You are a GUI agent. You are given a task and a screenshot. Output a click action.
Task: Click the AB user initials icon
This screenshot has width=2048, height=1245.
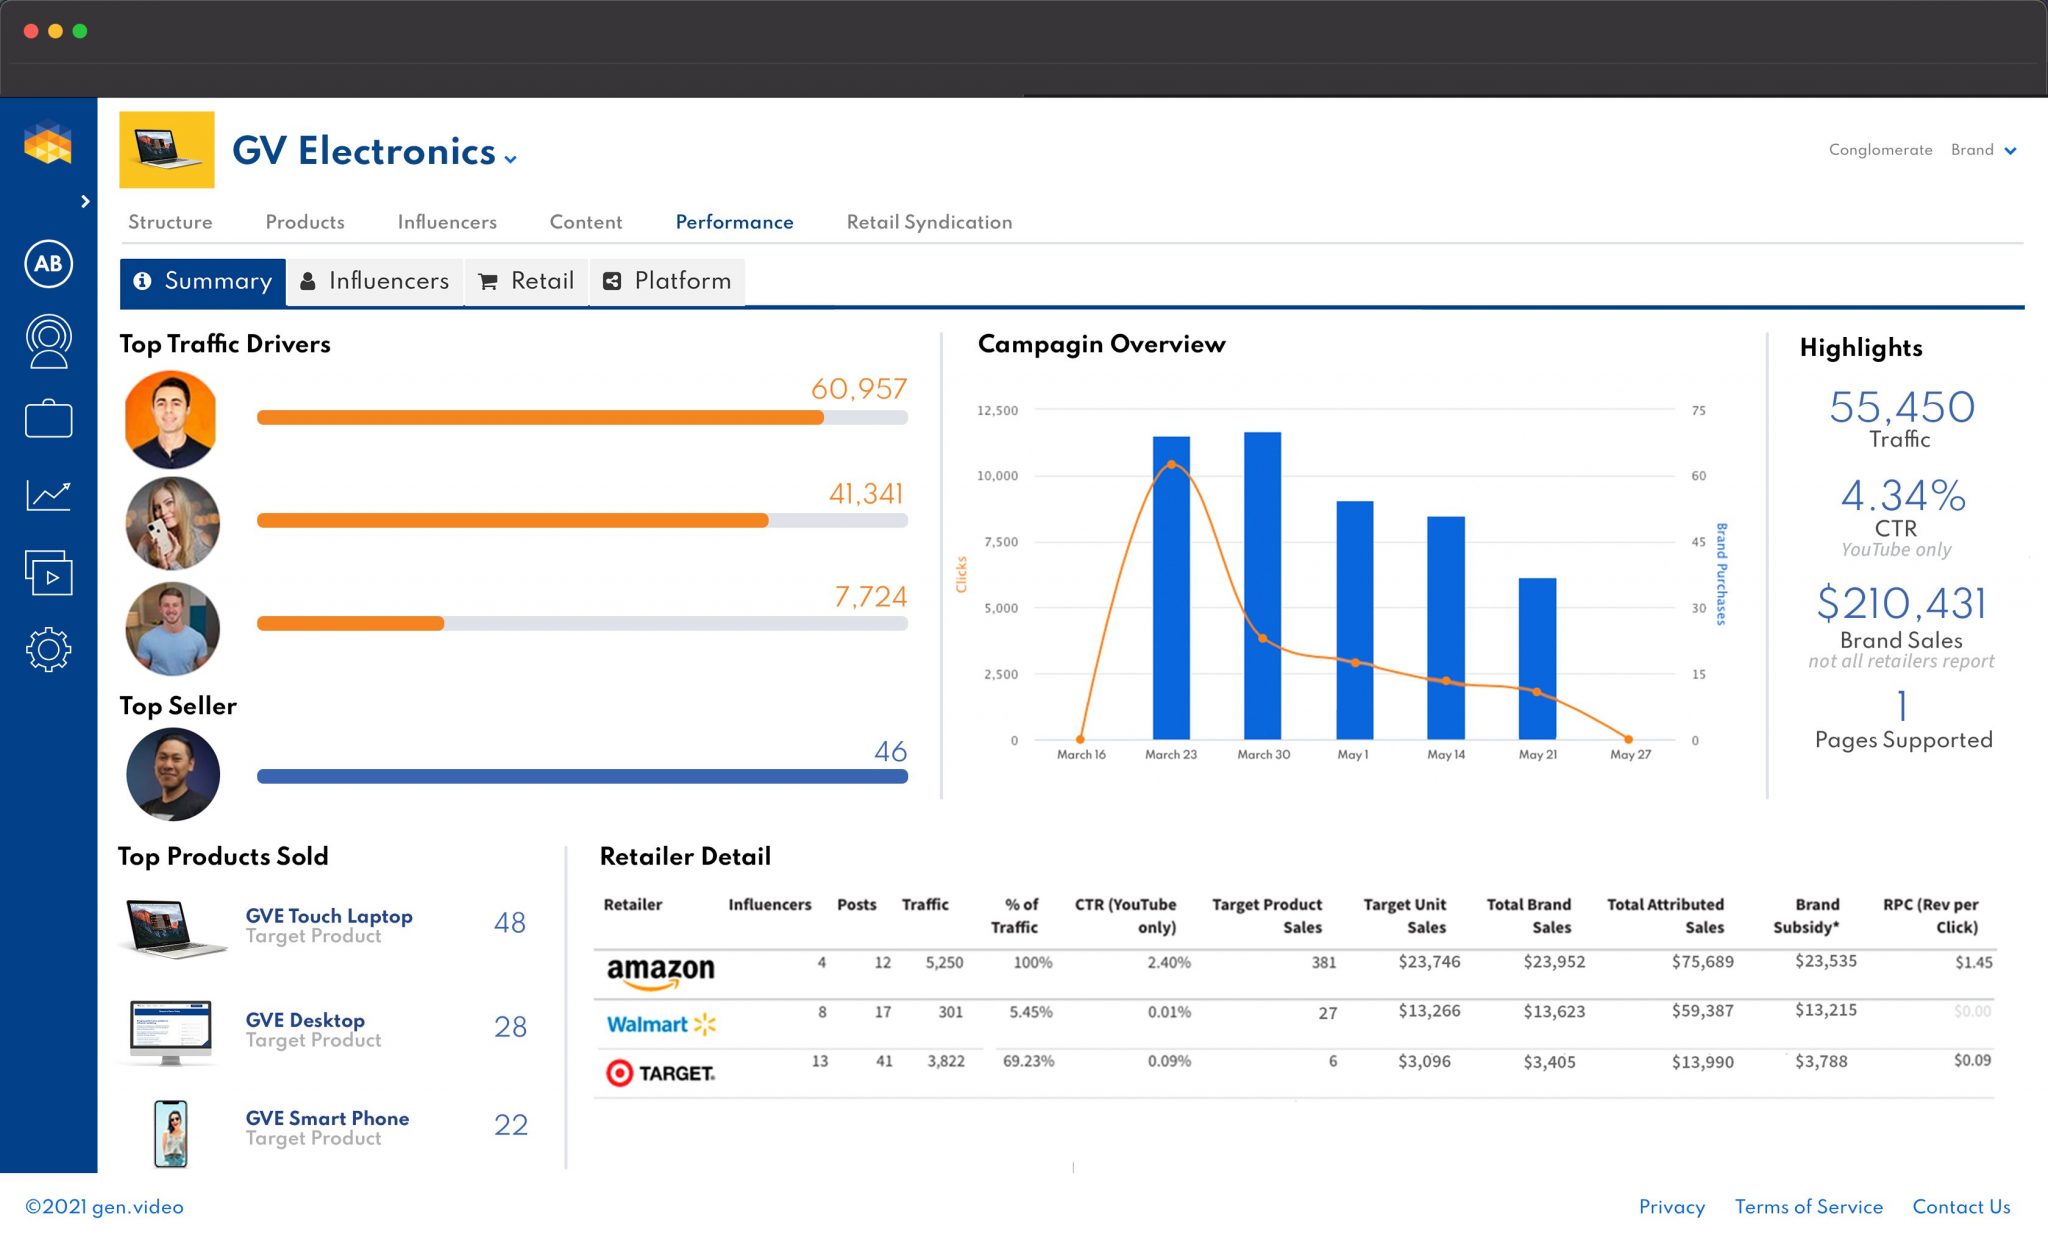[x=48, y=264]
